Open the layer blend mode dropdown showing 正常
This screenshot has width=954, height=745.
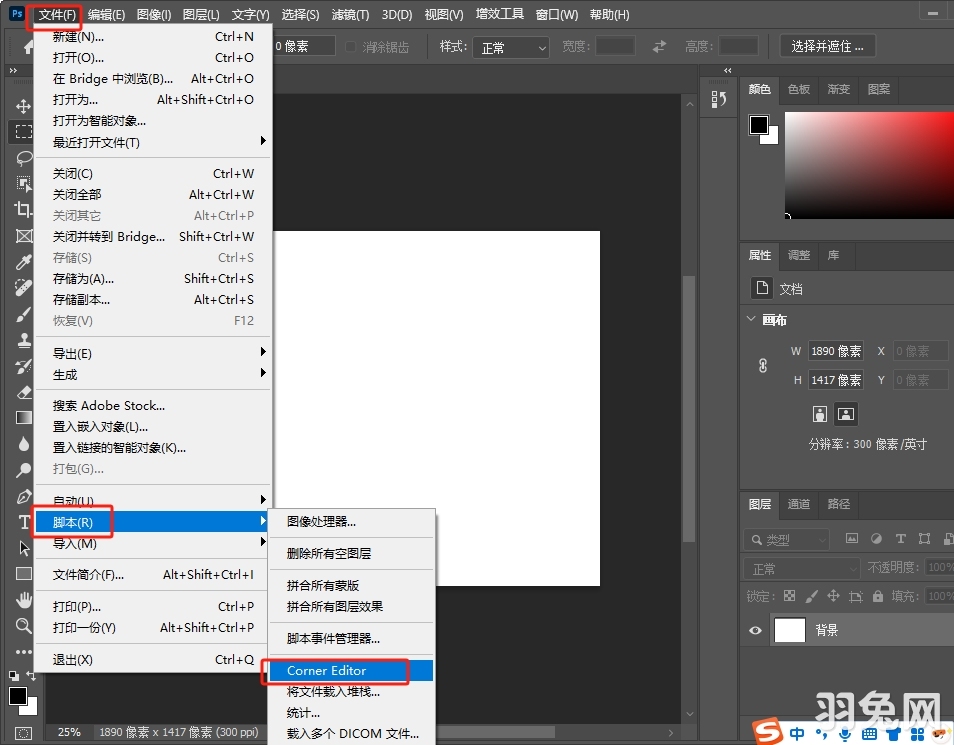[x=800, y=568]
